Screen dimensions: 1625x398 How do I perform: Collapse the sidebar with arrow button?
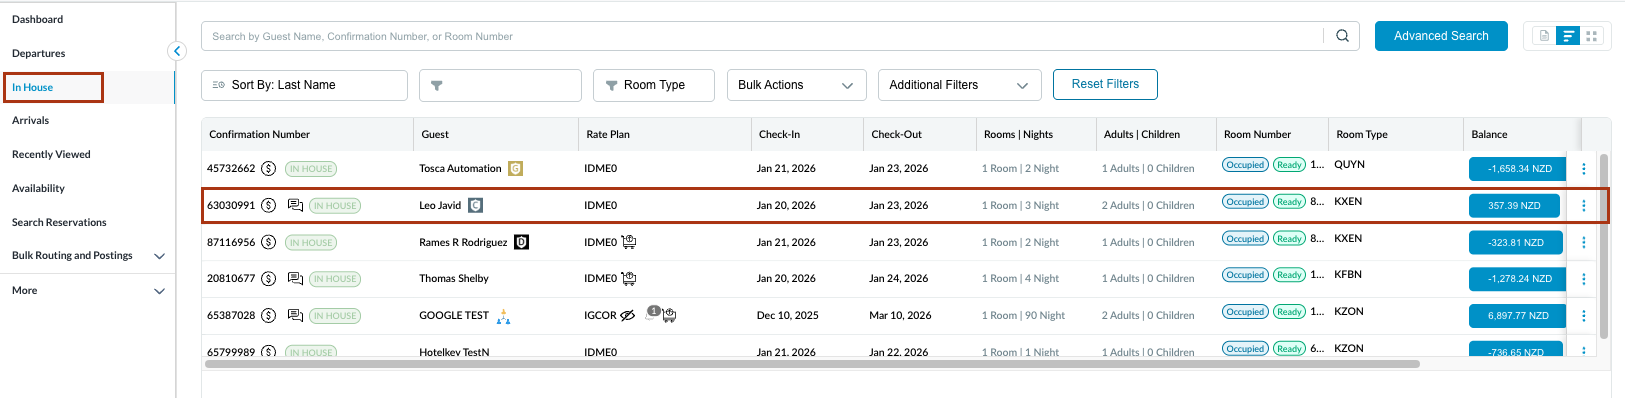[177, 51]
